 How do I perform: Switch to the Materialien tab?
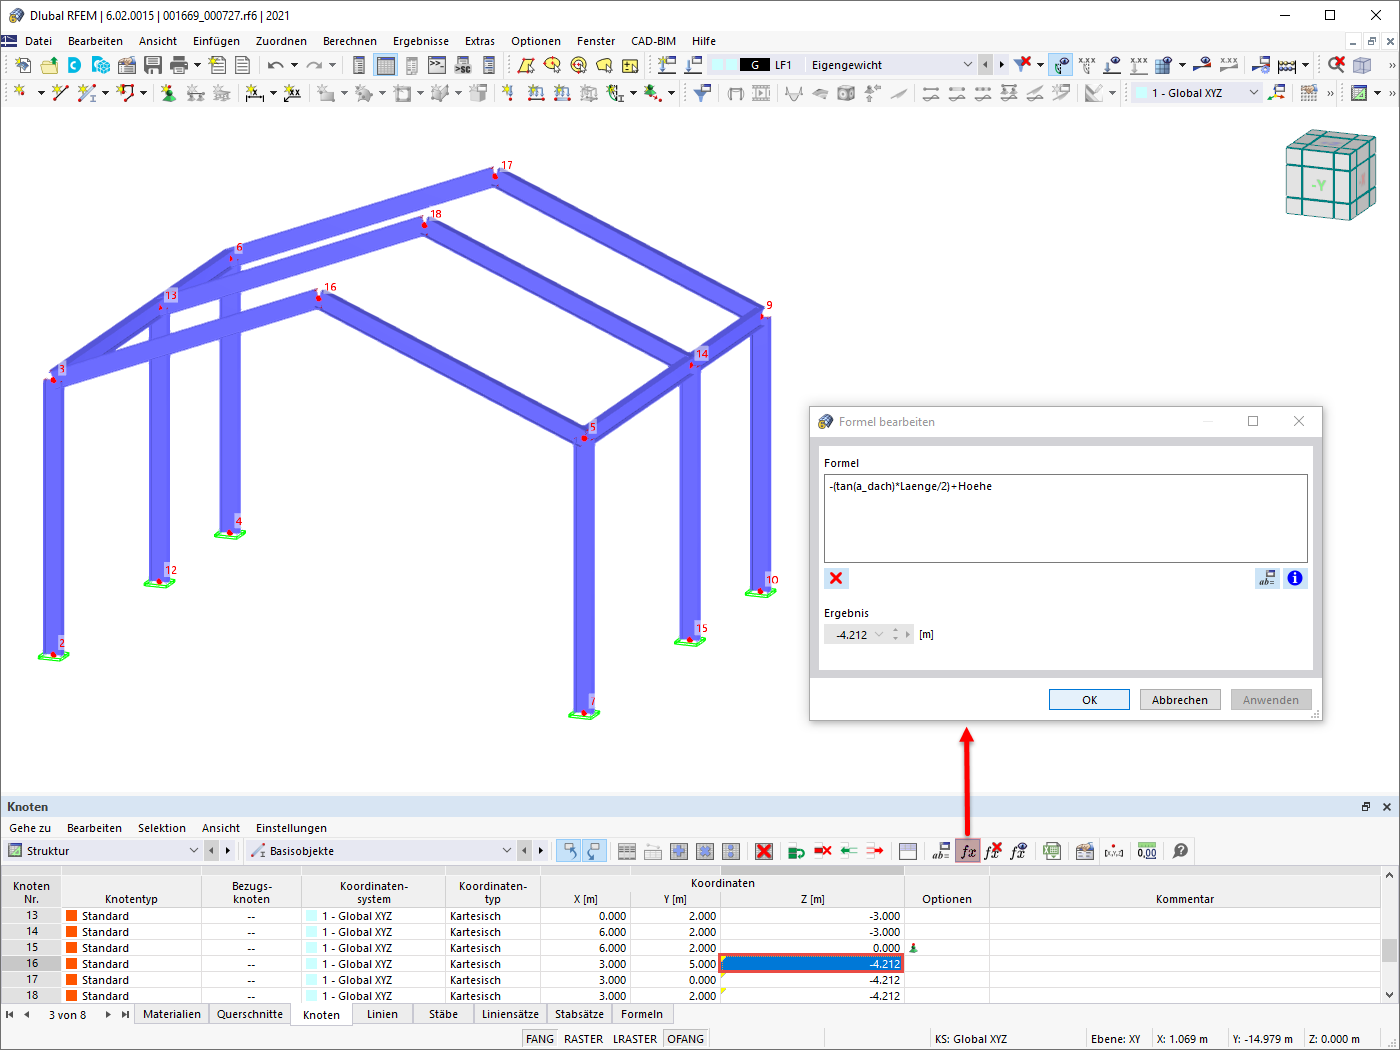click(172, 1014)
